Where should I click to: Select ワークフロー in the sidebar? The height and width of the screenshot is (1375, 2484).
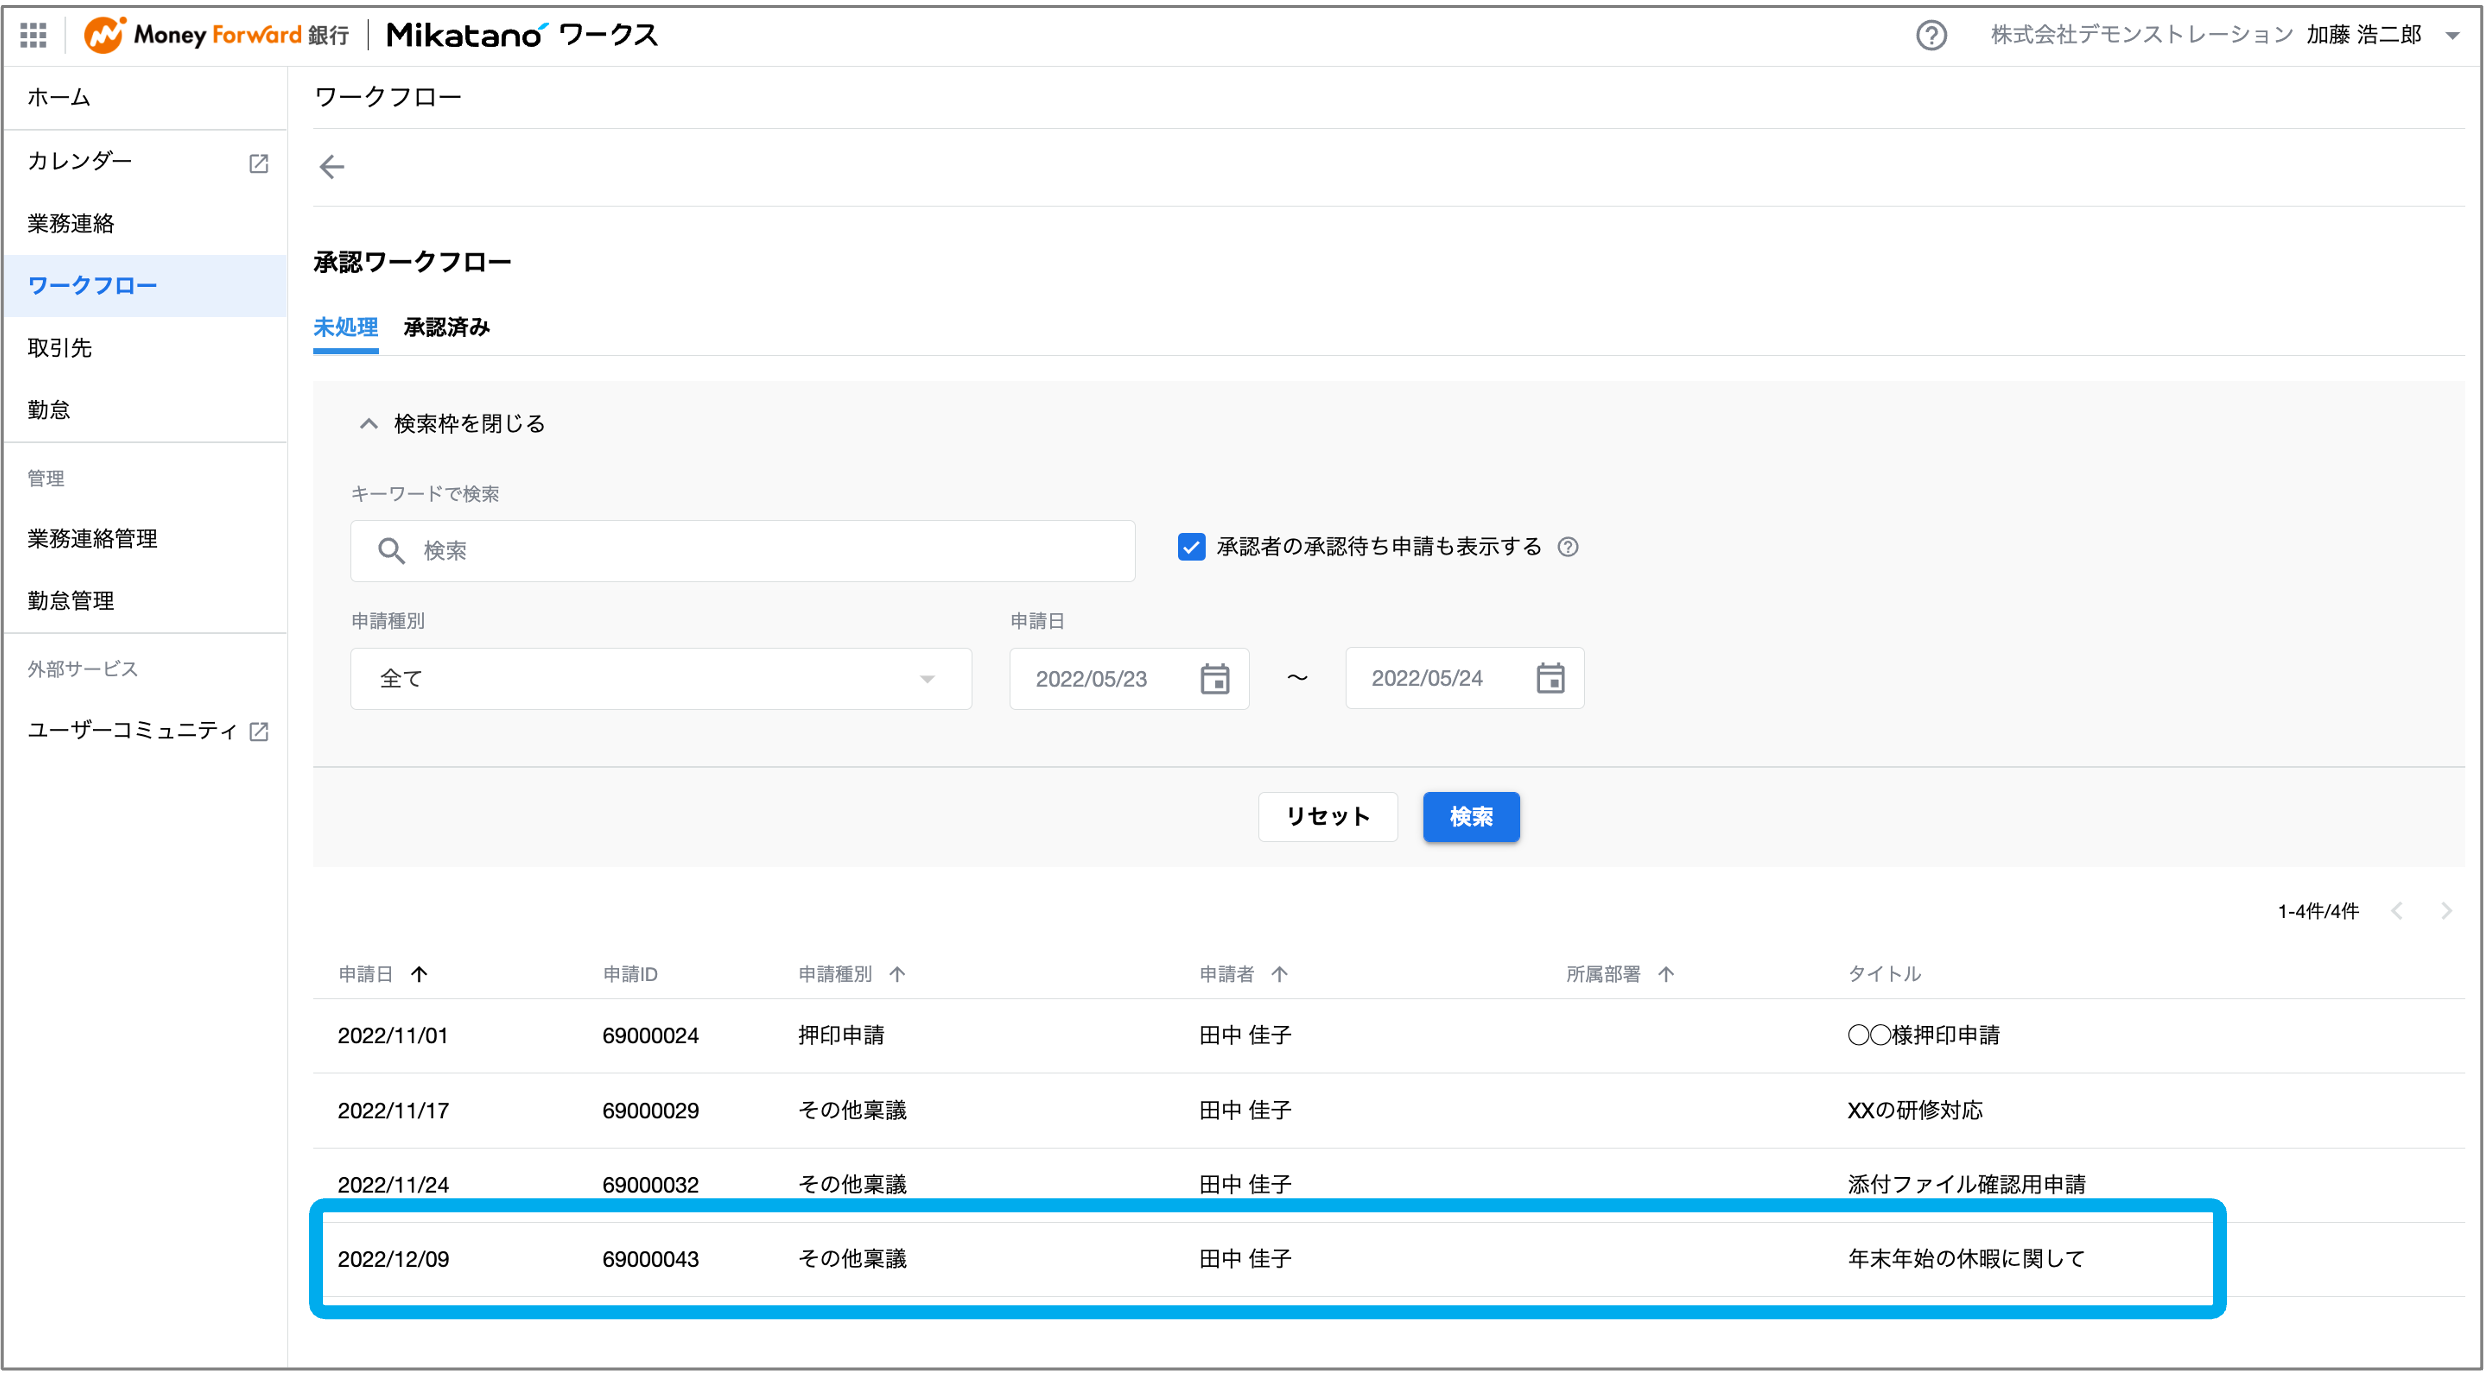click(145, 286)
